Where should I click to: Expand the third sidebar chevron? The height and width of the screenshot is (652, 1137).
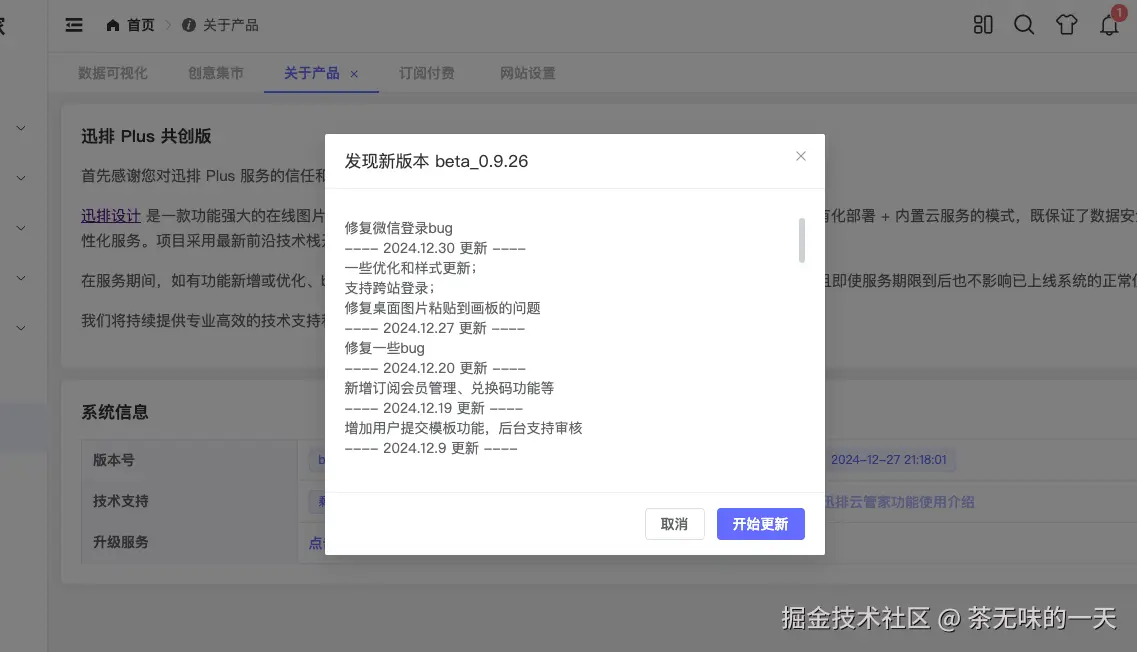point(21,228)
